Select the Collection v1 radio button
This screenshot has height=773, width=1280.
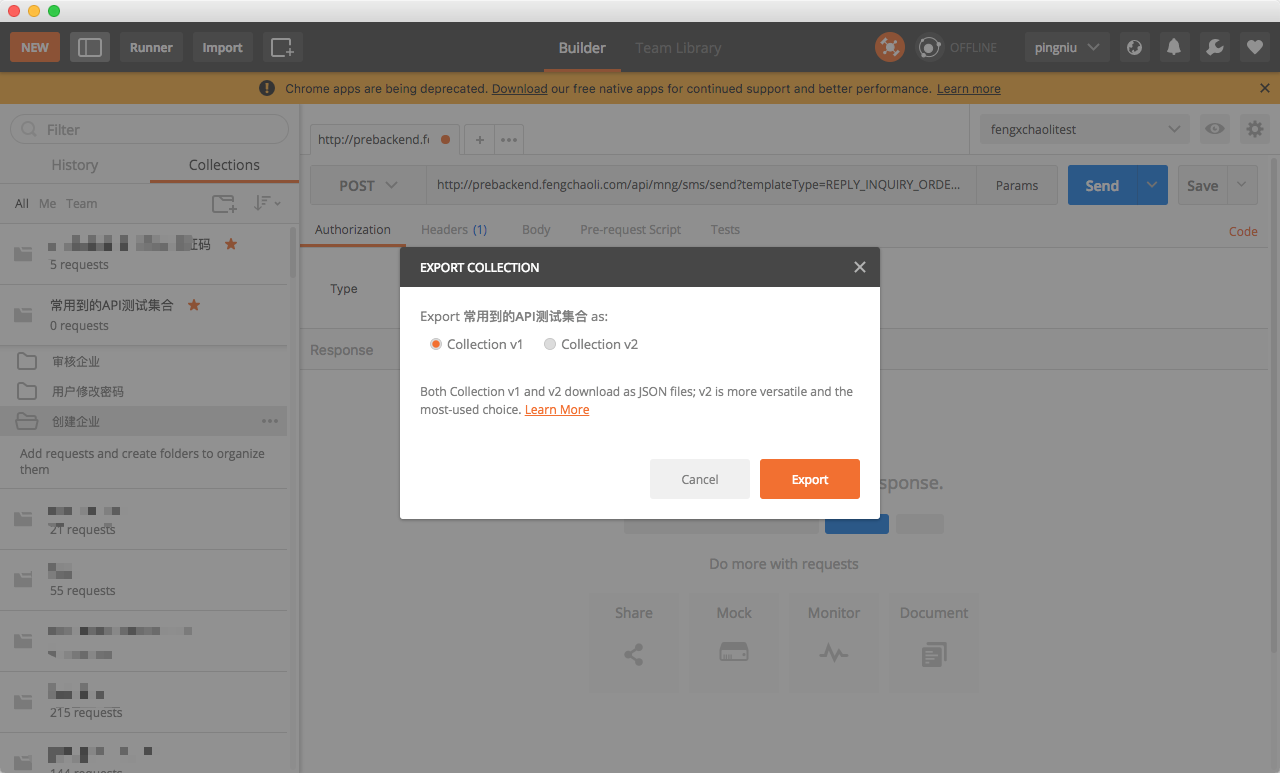[x=436, y=344]
